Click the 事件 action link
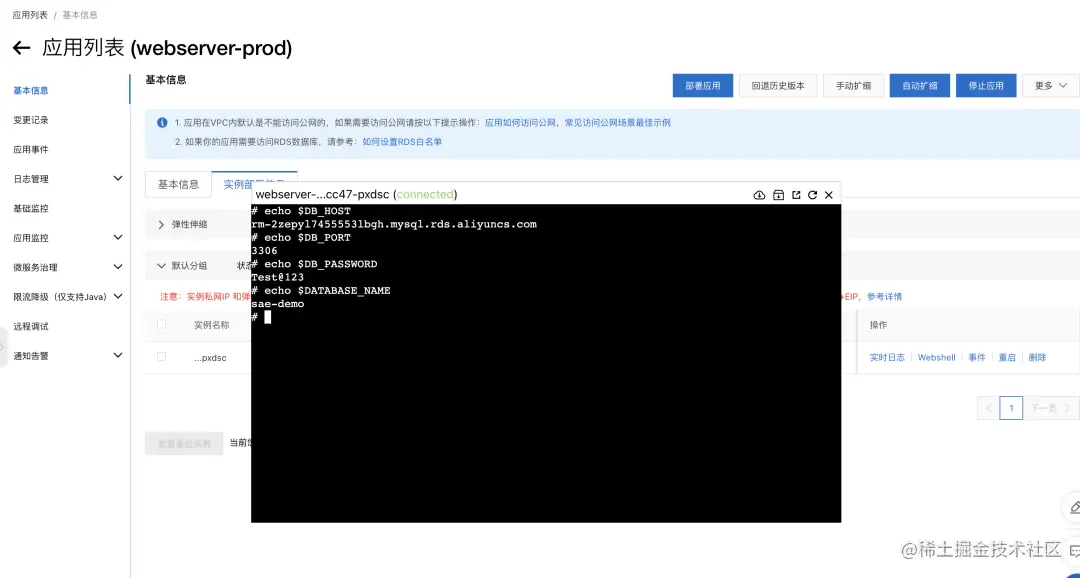1080x578 pixels. coord(977,358)
